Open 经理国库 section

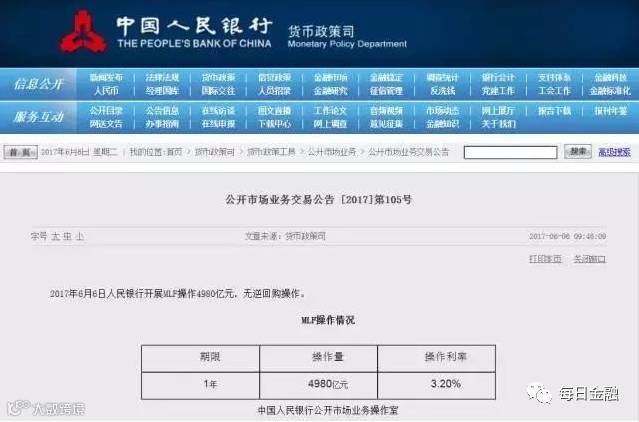pyautogui.click(x=162, y=91)
